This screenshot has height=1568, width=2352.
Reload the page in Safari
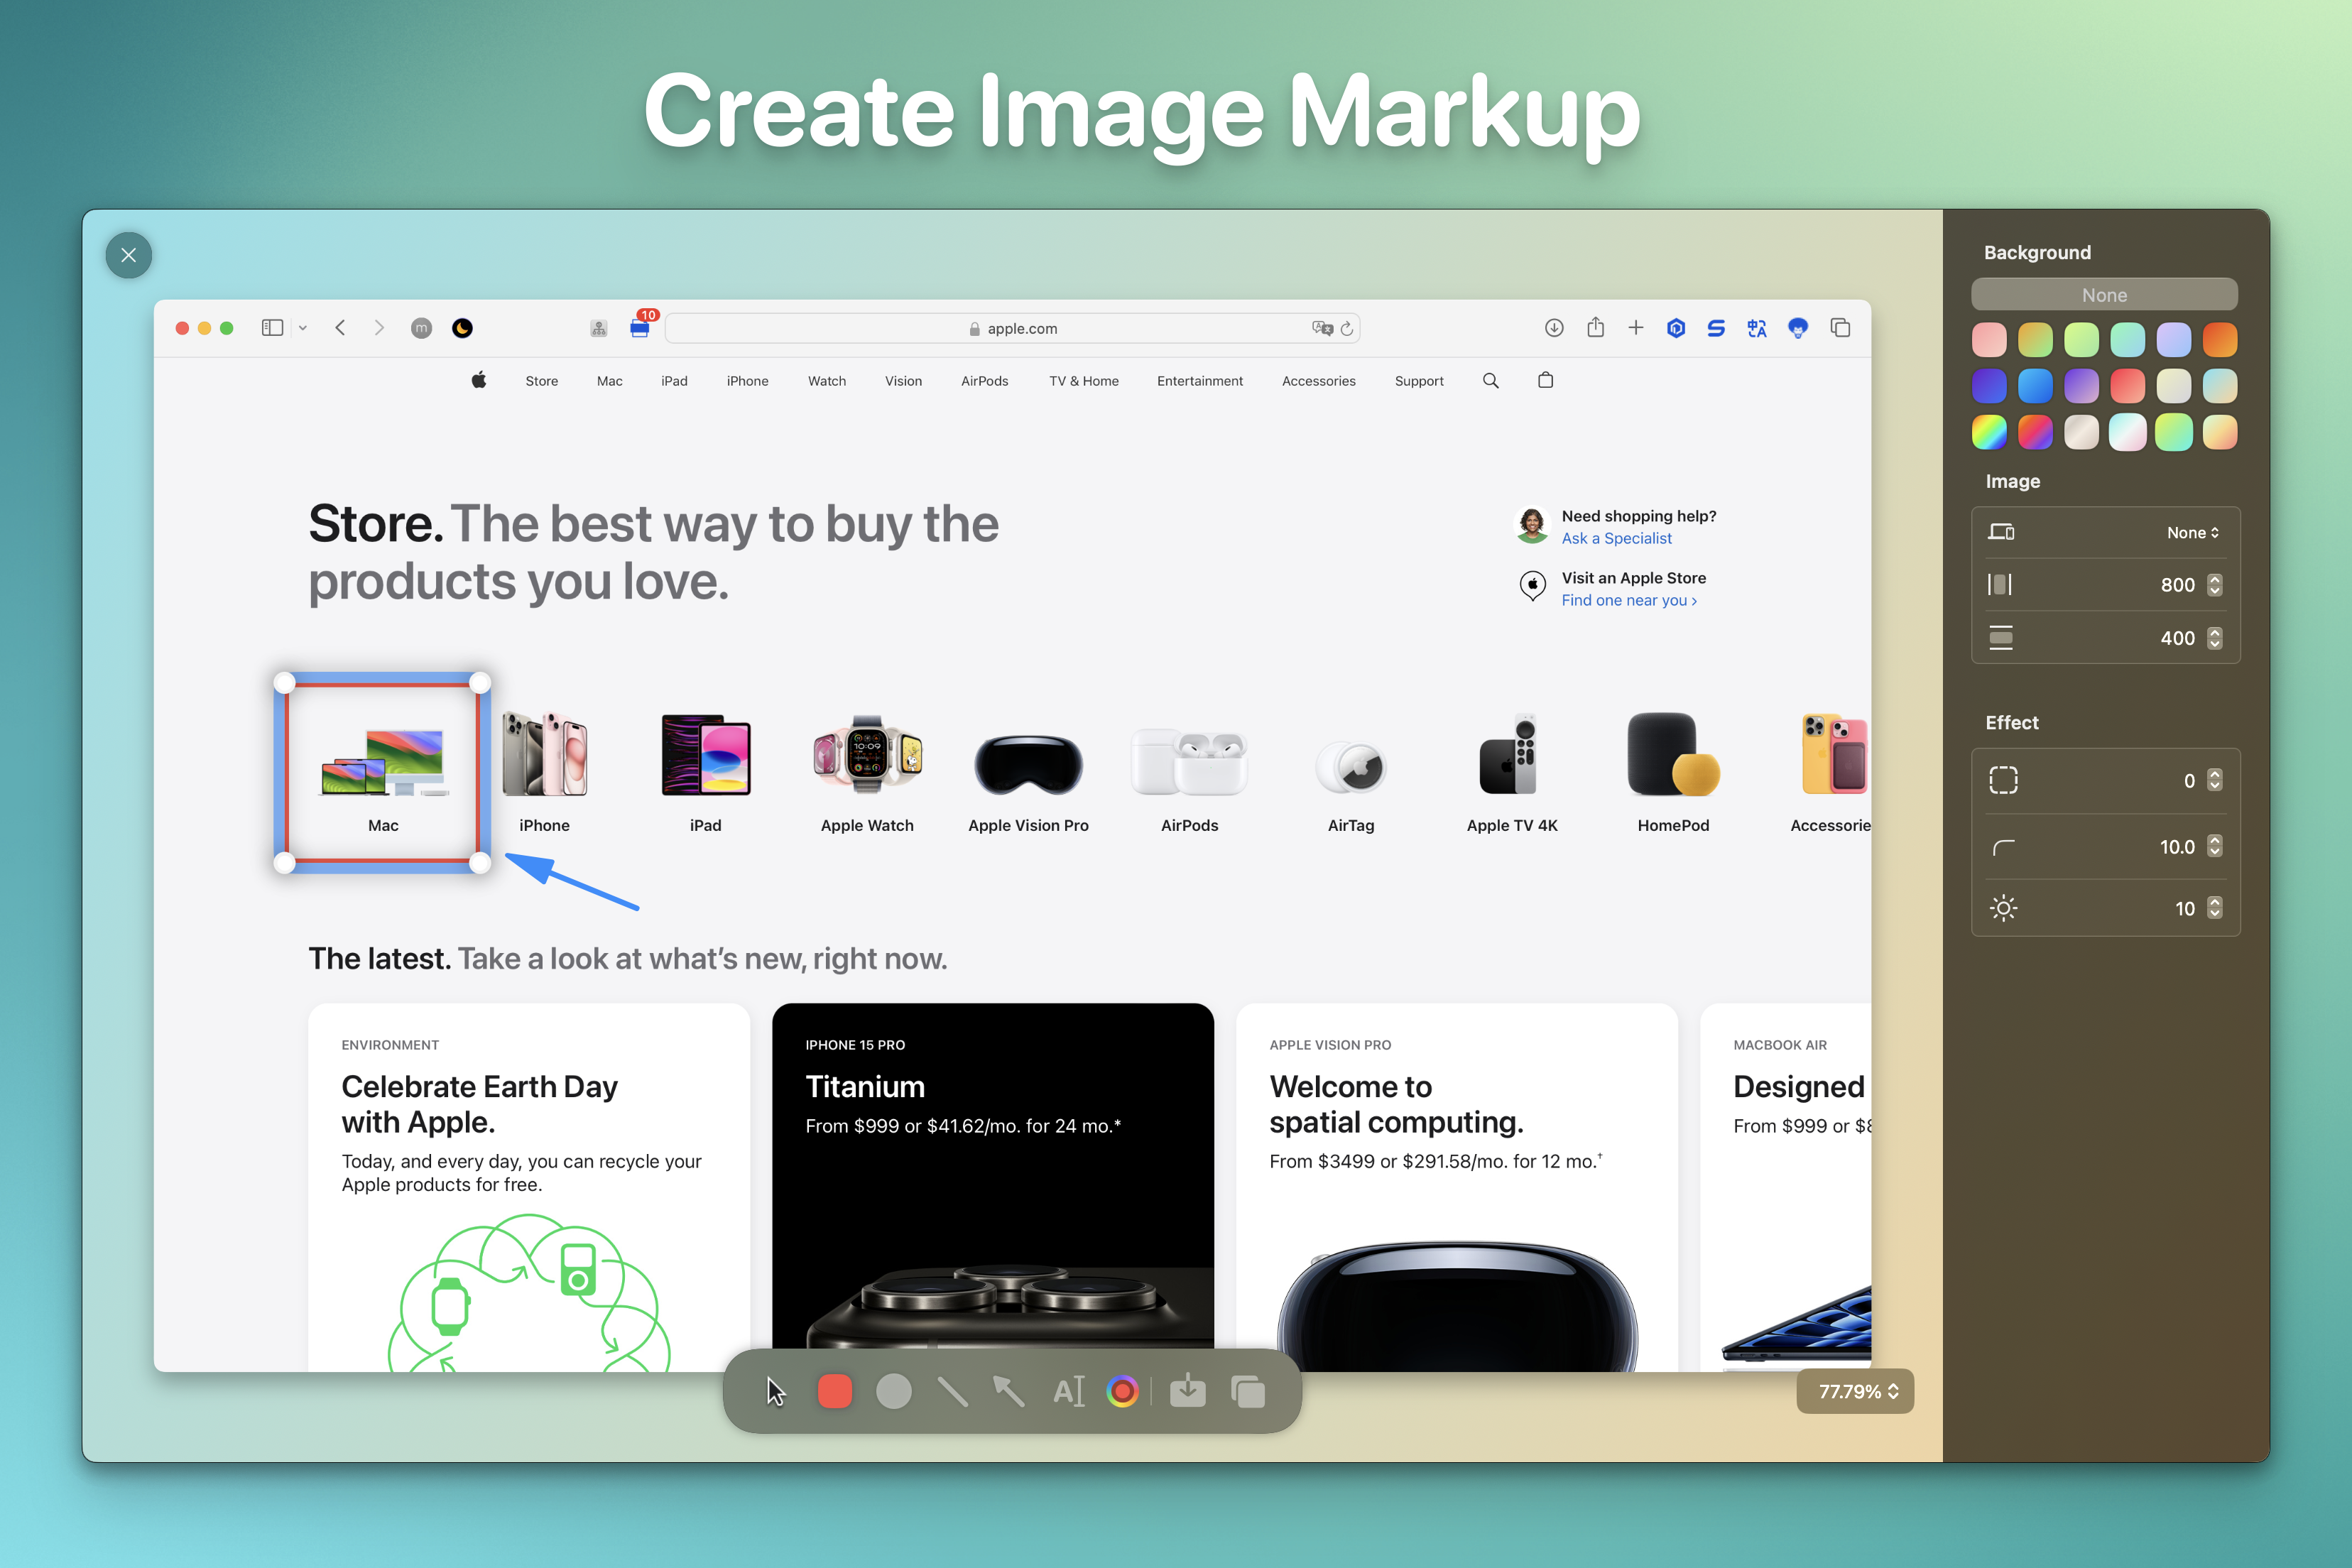click(1347, 328)
